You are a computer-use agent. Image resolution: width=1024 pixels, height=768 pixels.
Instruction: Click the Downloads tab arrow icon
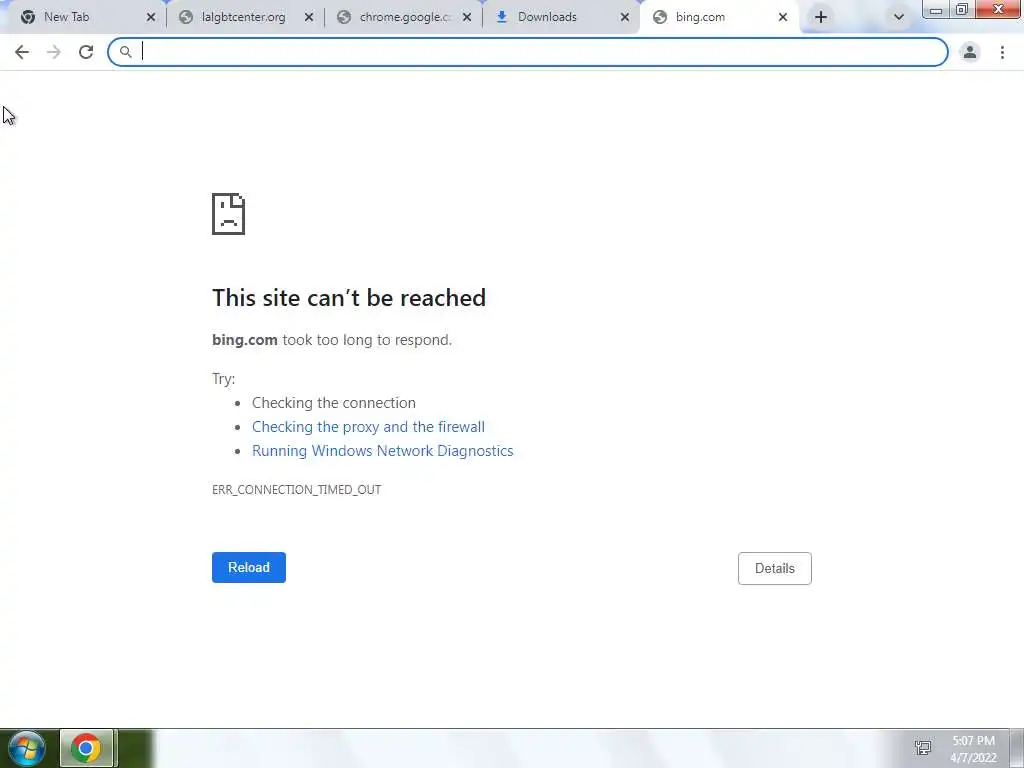point(502,17)
